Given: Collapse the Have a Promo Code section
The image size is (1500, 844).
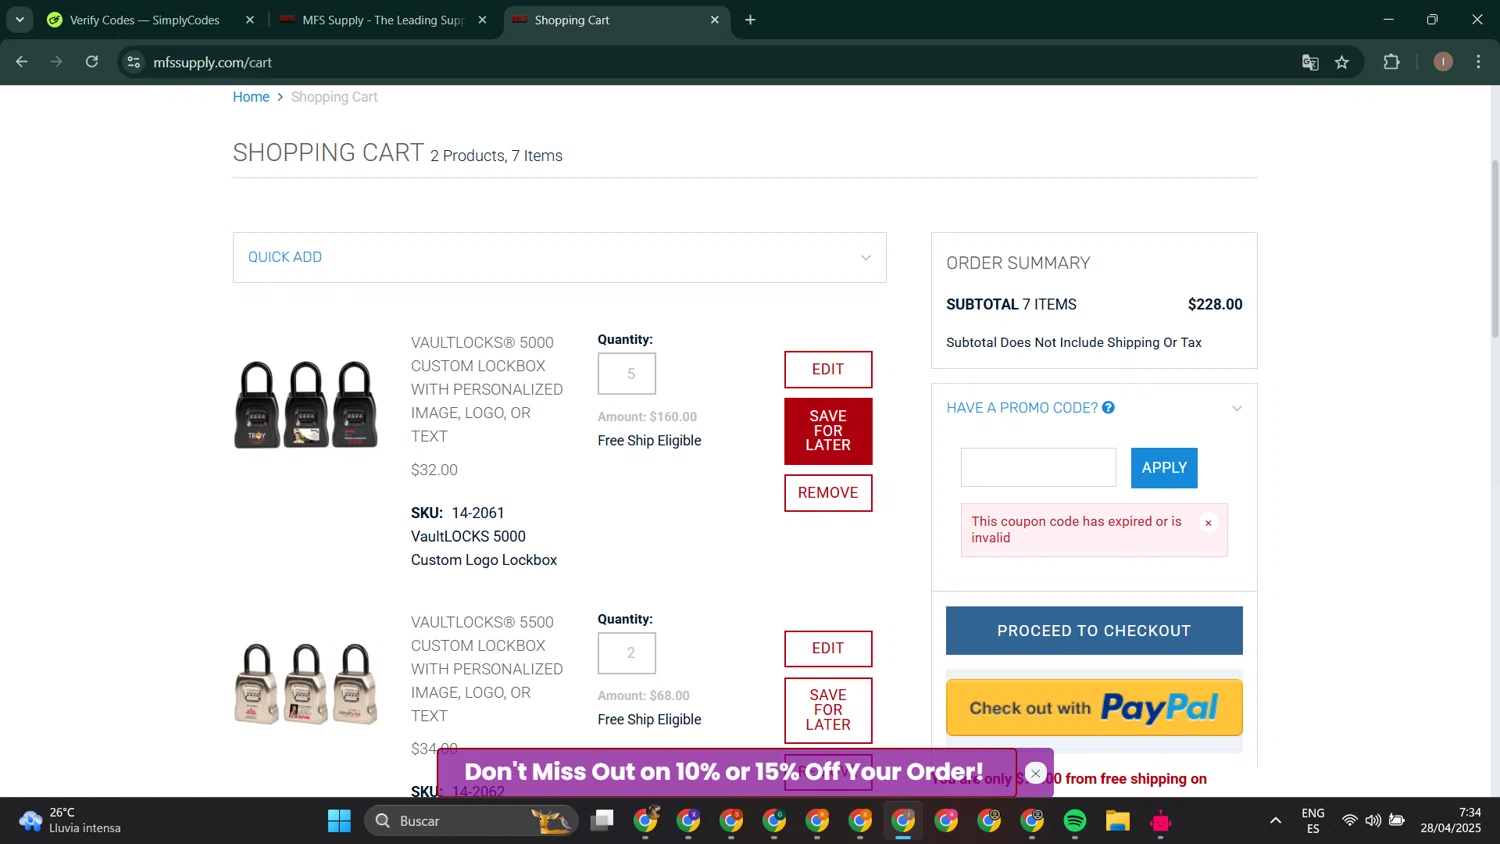Looking at the screenshot, I should (1237, 408).
